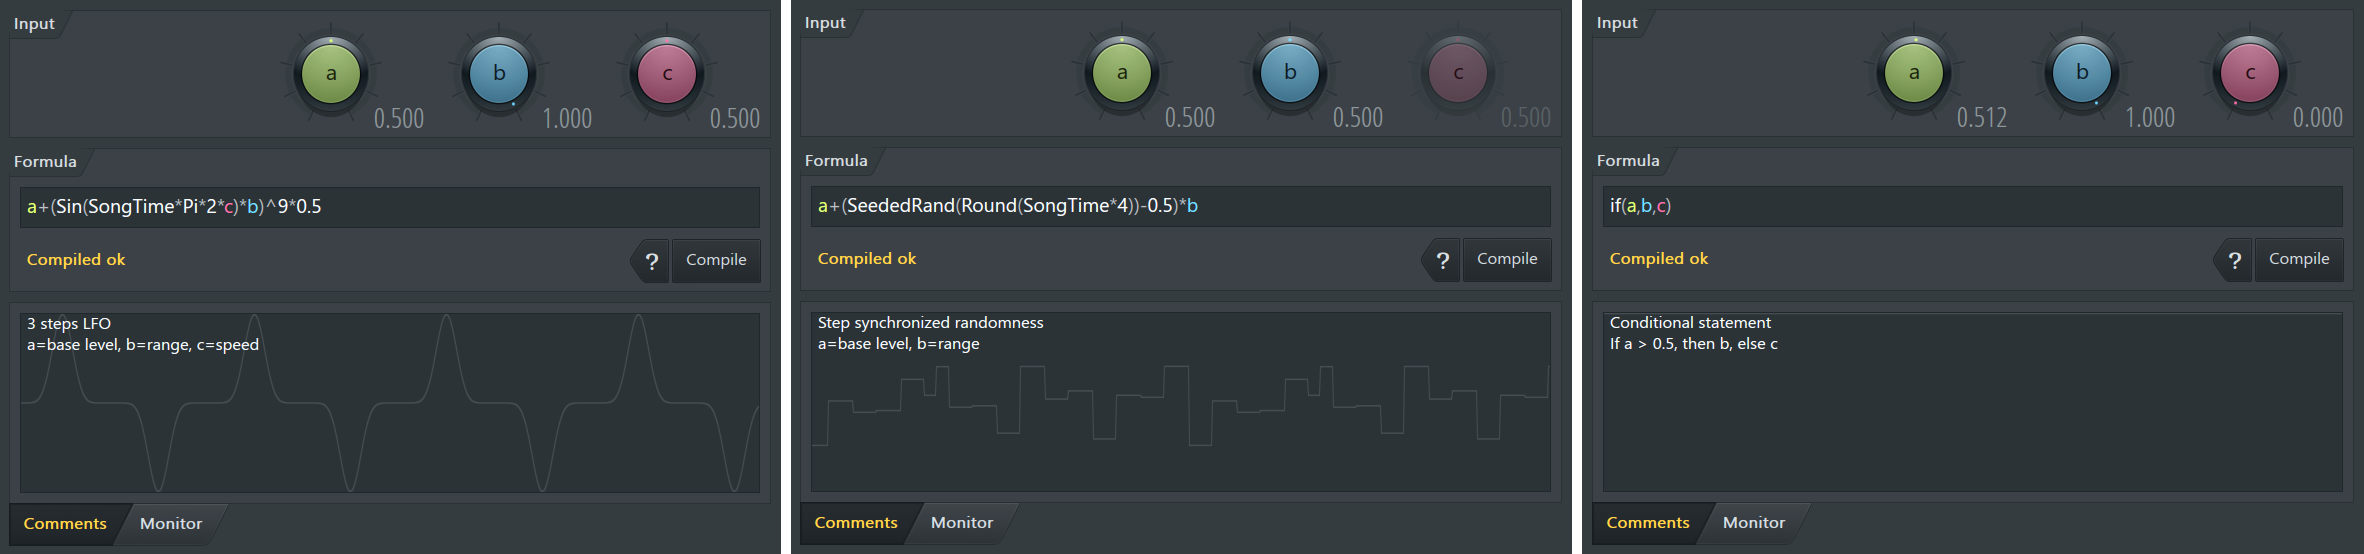The width and height of the screenshot is (2364, 554).
Task: Click the pink 'c' knob in conditional statement panel
Action: coord(2250,73)
